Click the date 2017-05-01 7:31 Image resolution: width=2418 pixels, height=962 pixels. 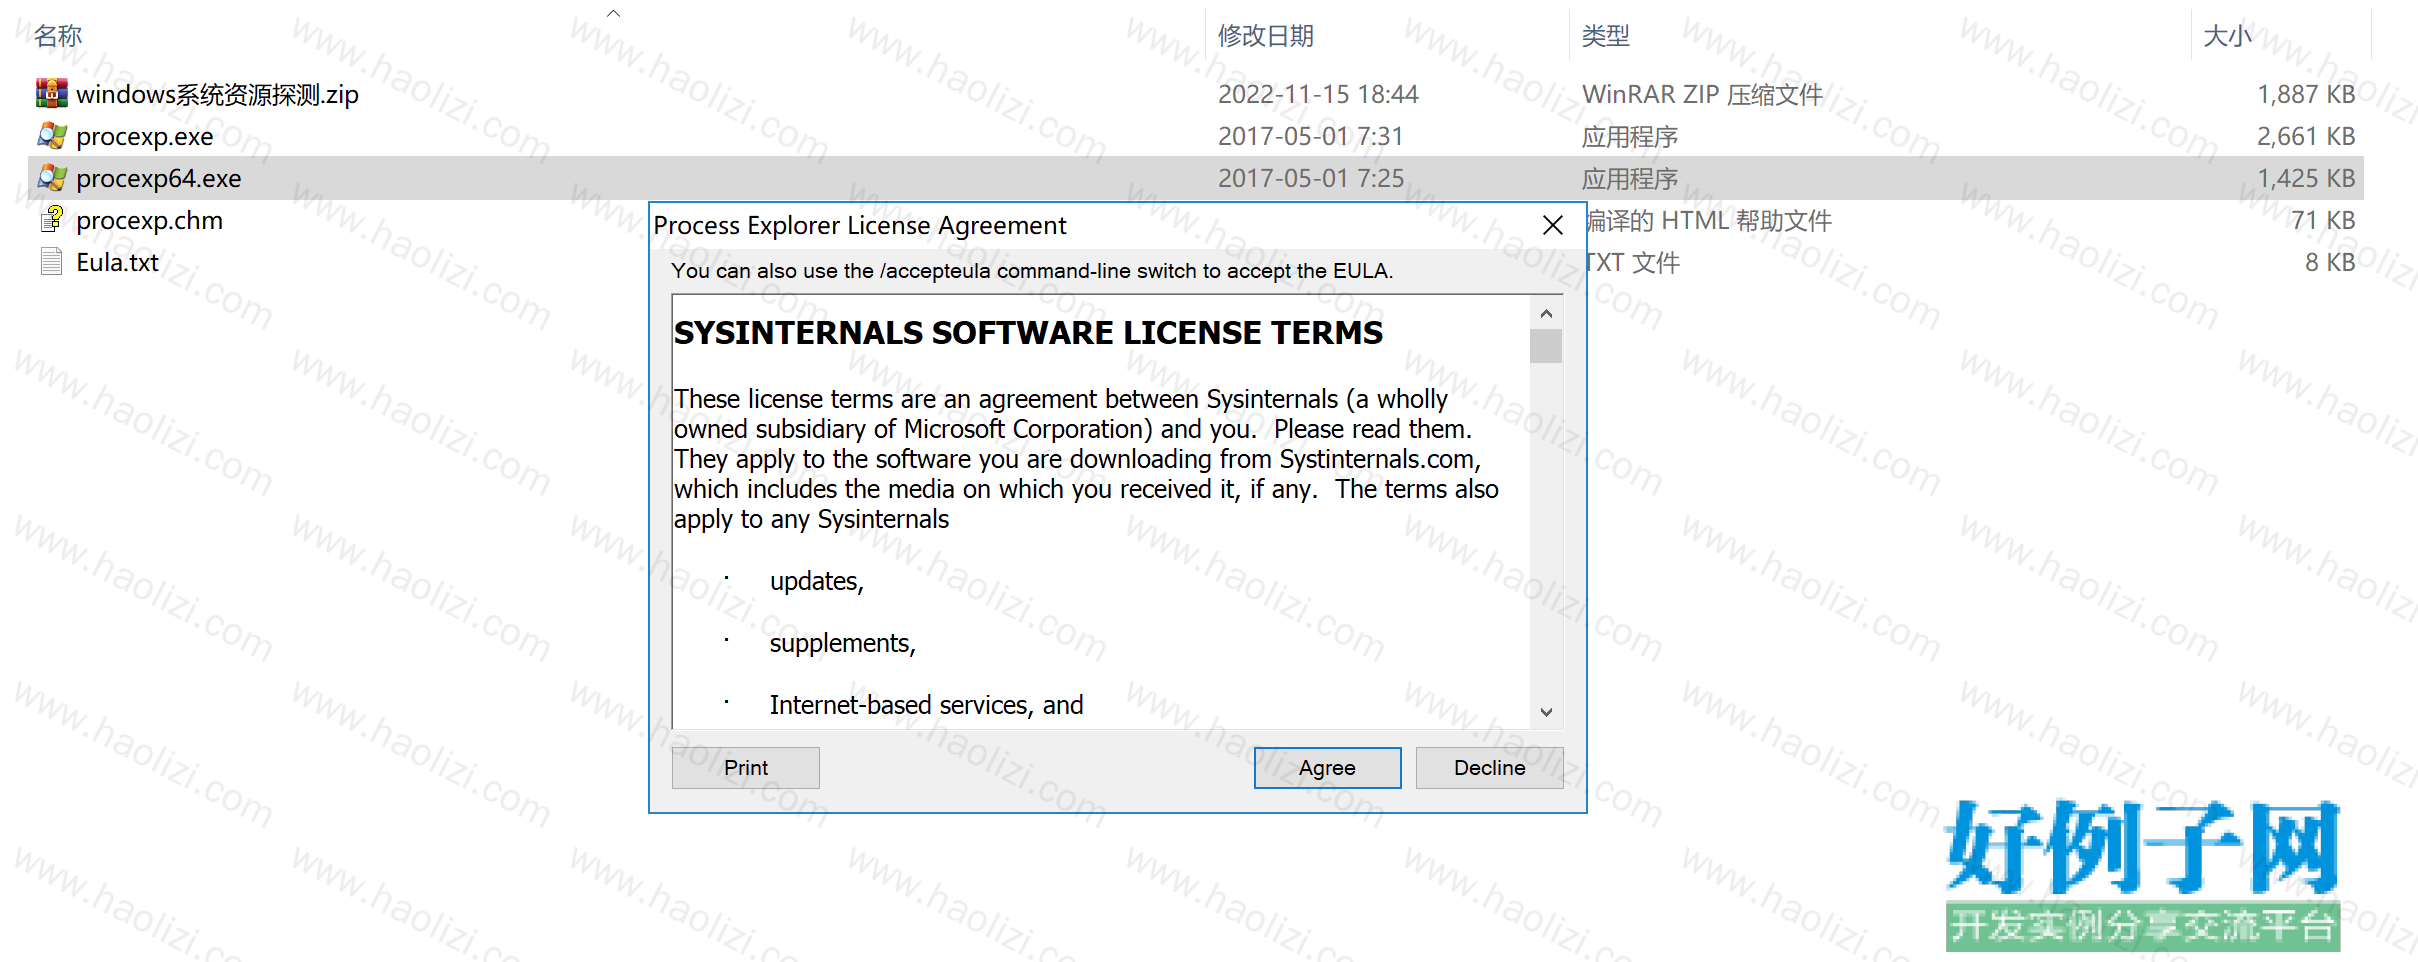[1311, 136]
